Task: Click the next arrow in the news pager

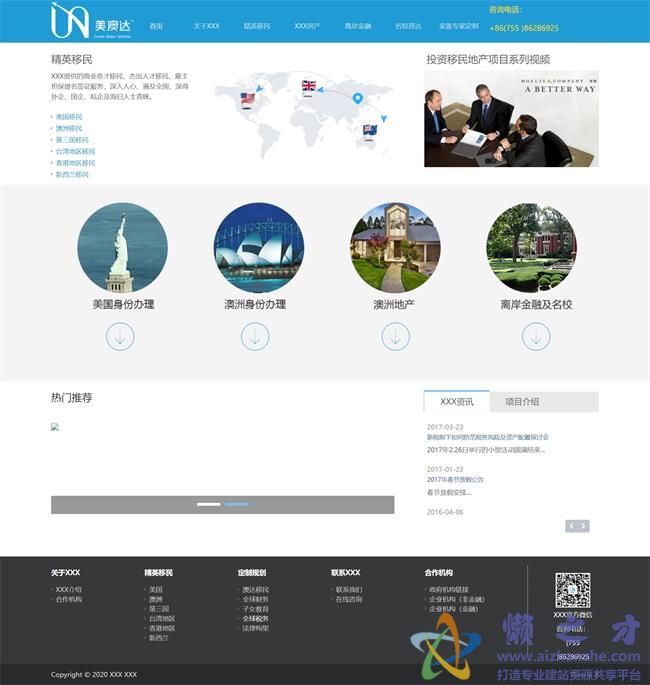Action: tap(583, 526)
